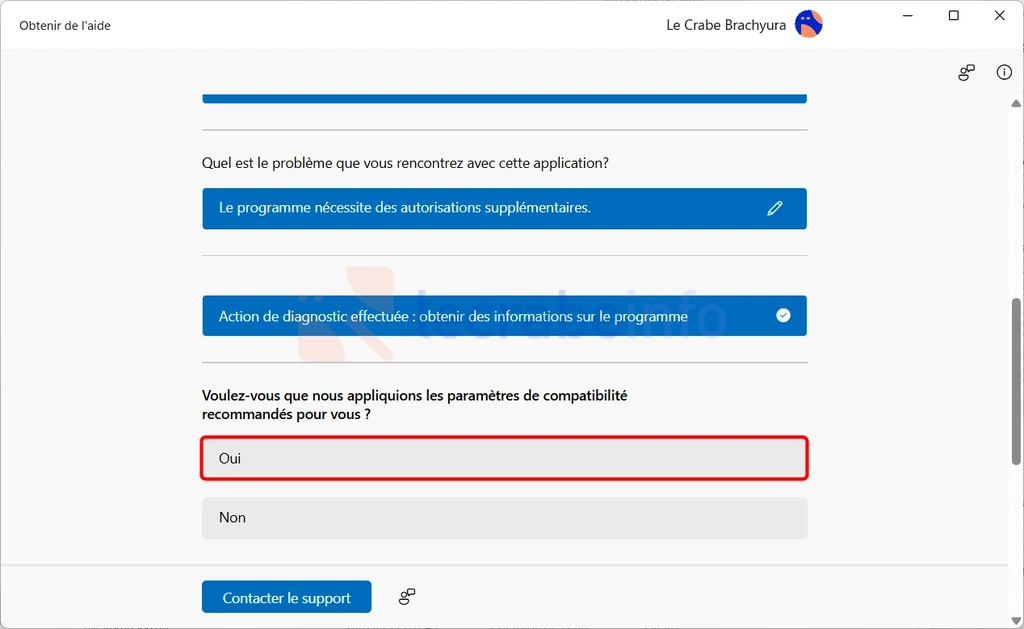1024x629 pixels.
Task: Click the Le Crabe Brachyura profile avatar
Action: pos(808,25)
